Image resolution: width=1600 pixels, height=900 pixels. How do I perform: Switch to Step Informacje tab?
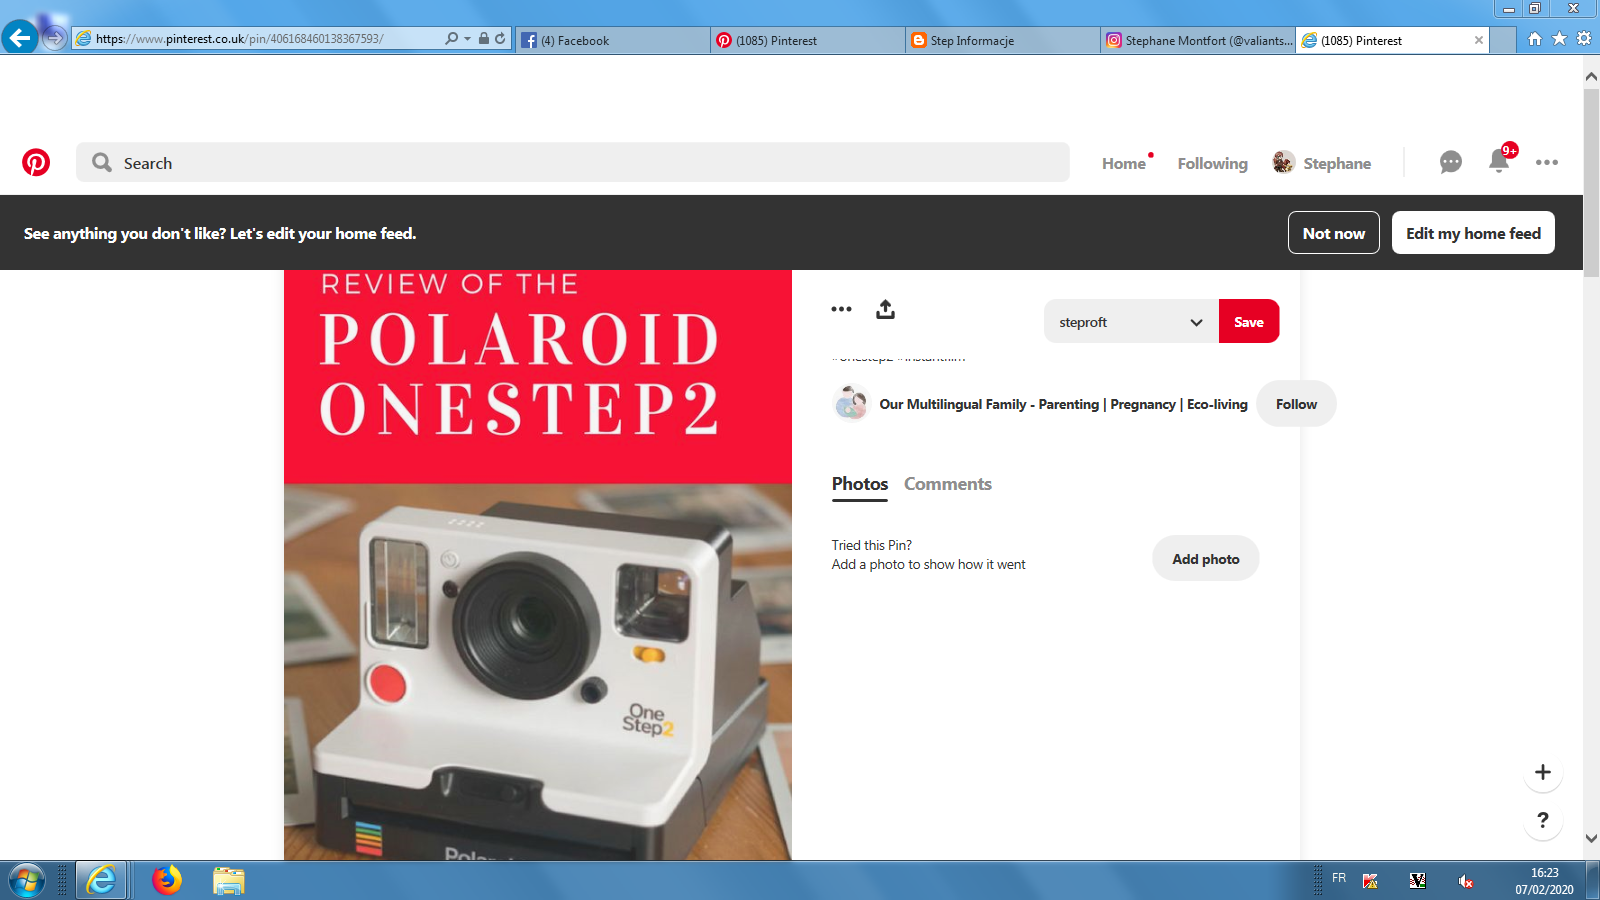pos(1002,40)
